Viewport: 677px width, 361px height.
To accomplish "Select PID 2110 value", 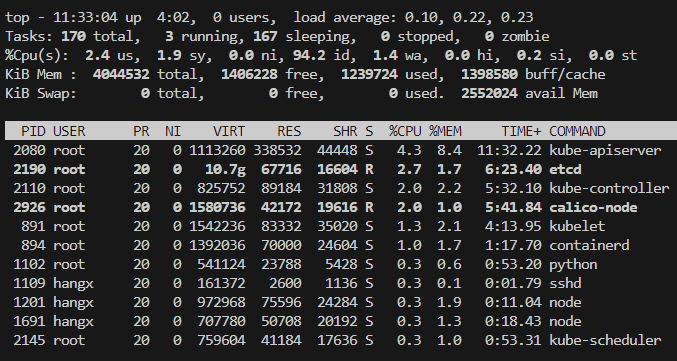I will [x=29, y=188].
